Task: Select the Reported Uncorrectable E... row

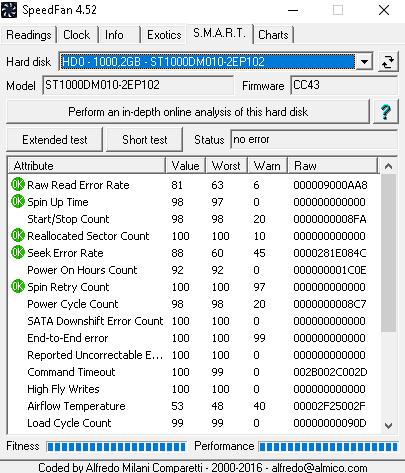Action: coord(193,355)
